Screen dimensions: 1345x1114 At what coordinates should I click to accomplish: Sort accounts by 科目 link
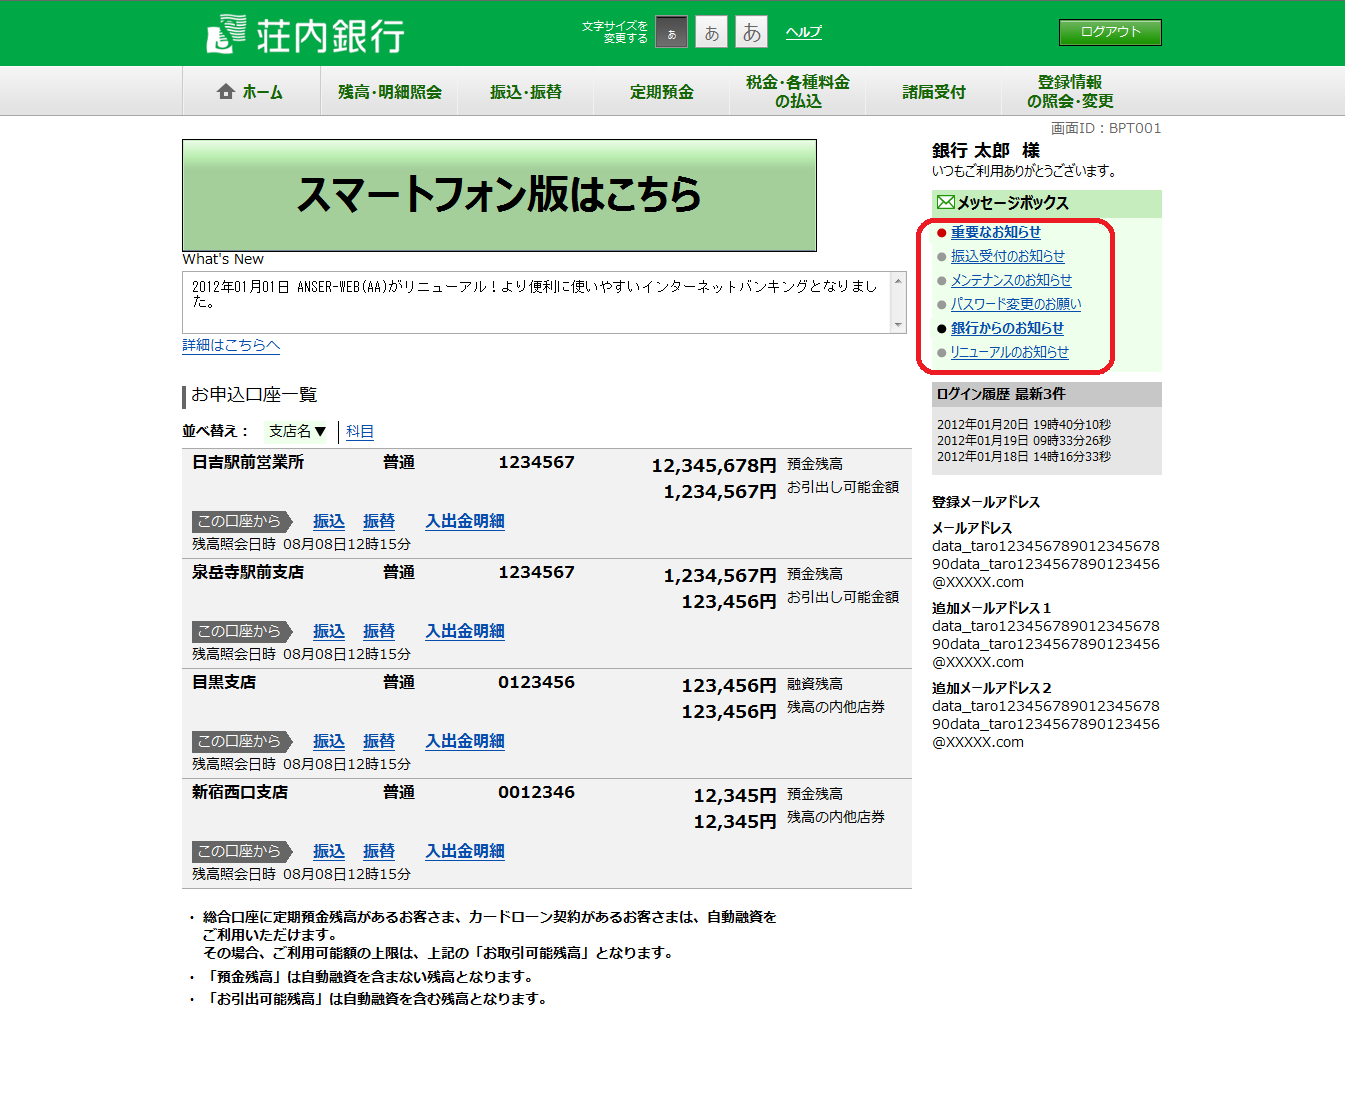point(360,431)
